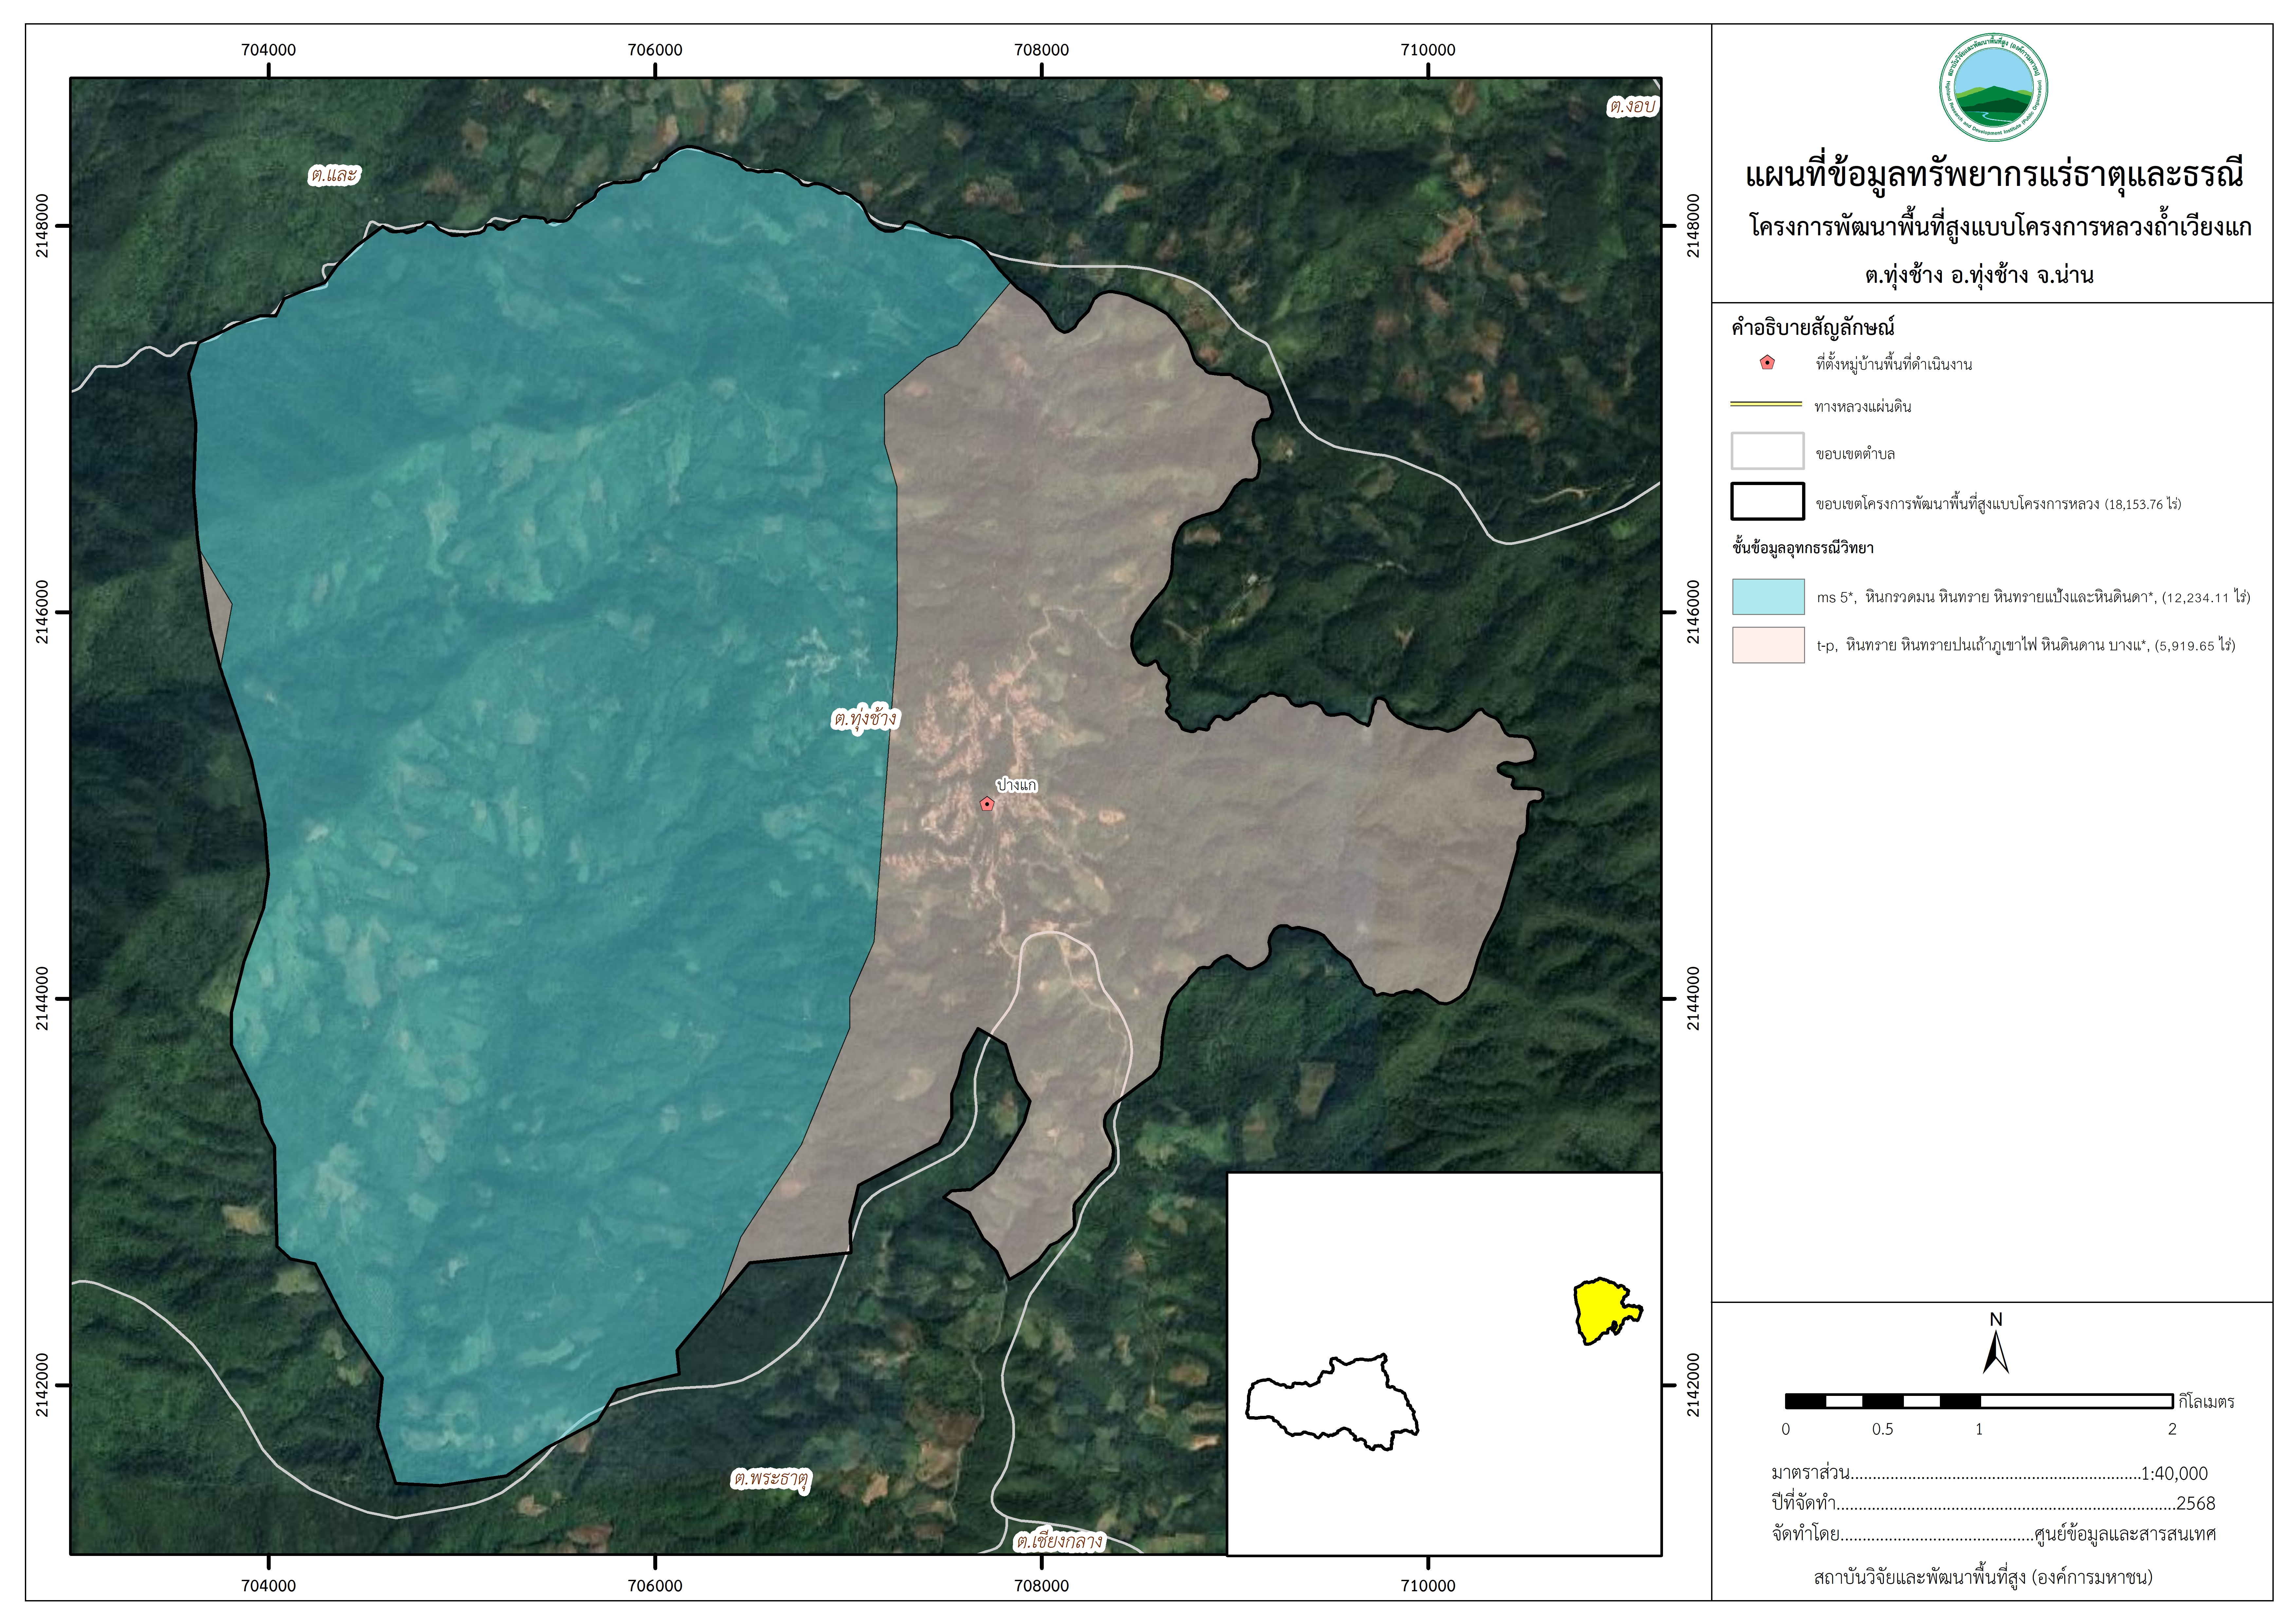Click the 2148000 northing label left of the map

[42, 226]
